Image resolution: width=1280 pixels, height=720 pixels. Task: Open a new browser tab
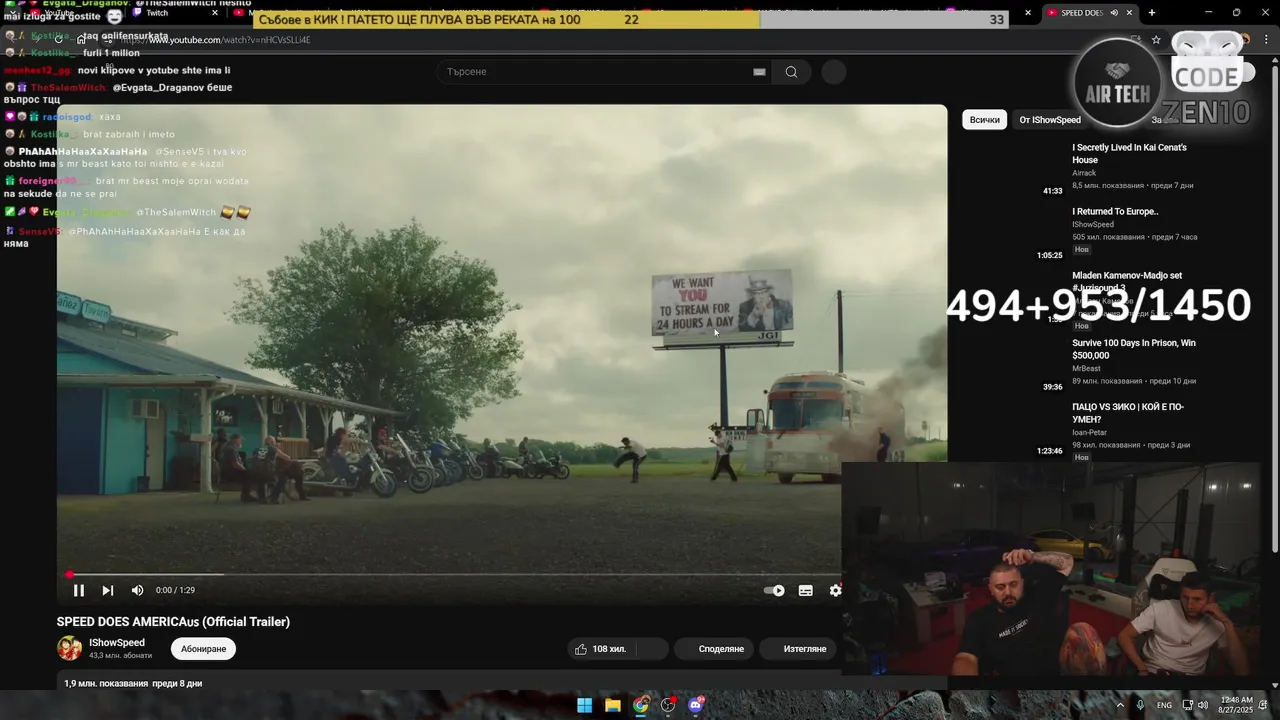click(1152, 13)
